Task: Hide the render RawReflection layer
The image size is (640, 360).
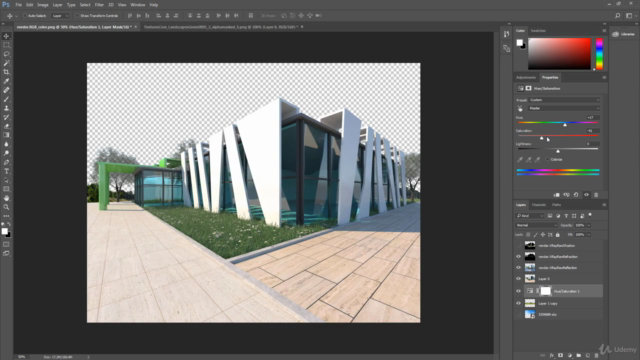Action: click(x=519, y=268)
